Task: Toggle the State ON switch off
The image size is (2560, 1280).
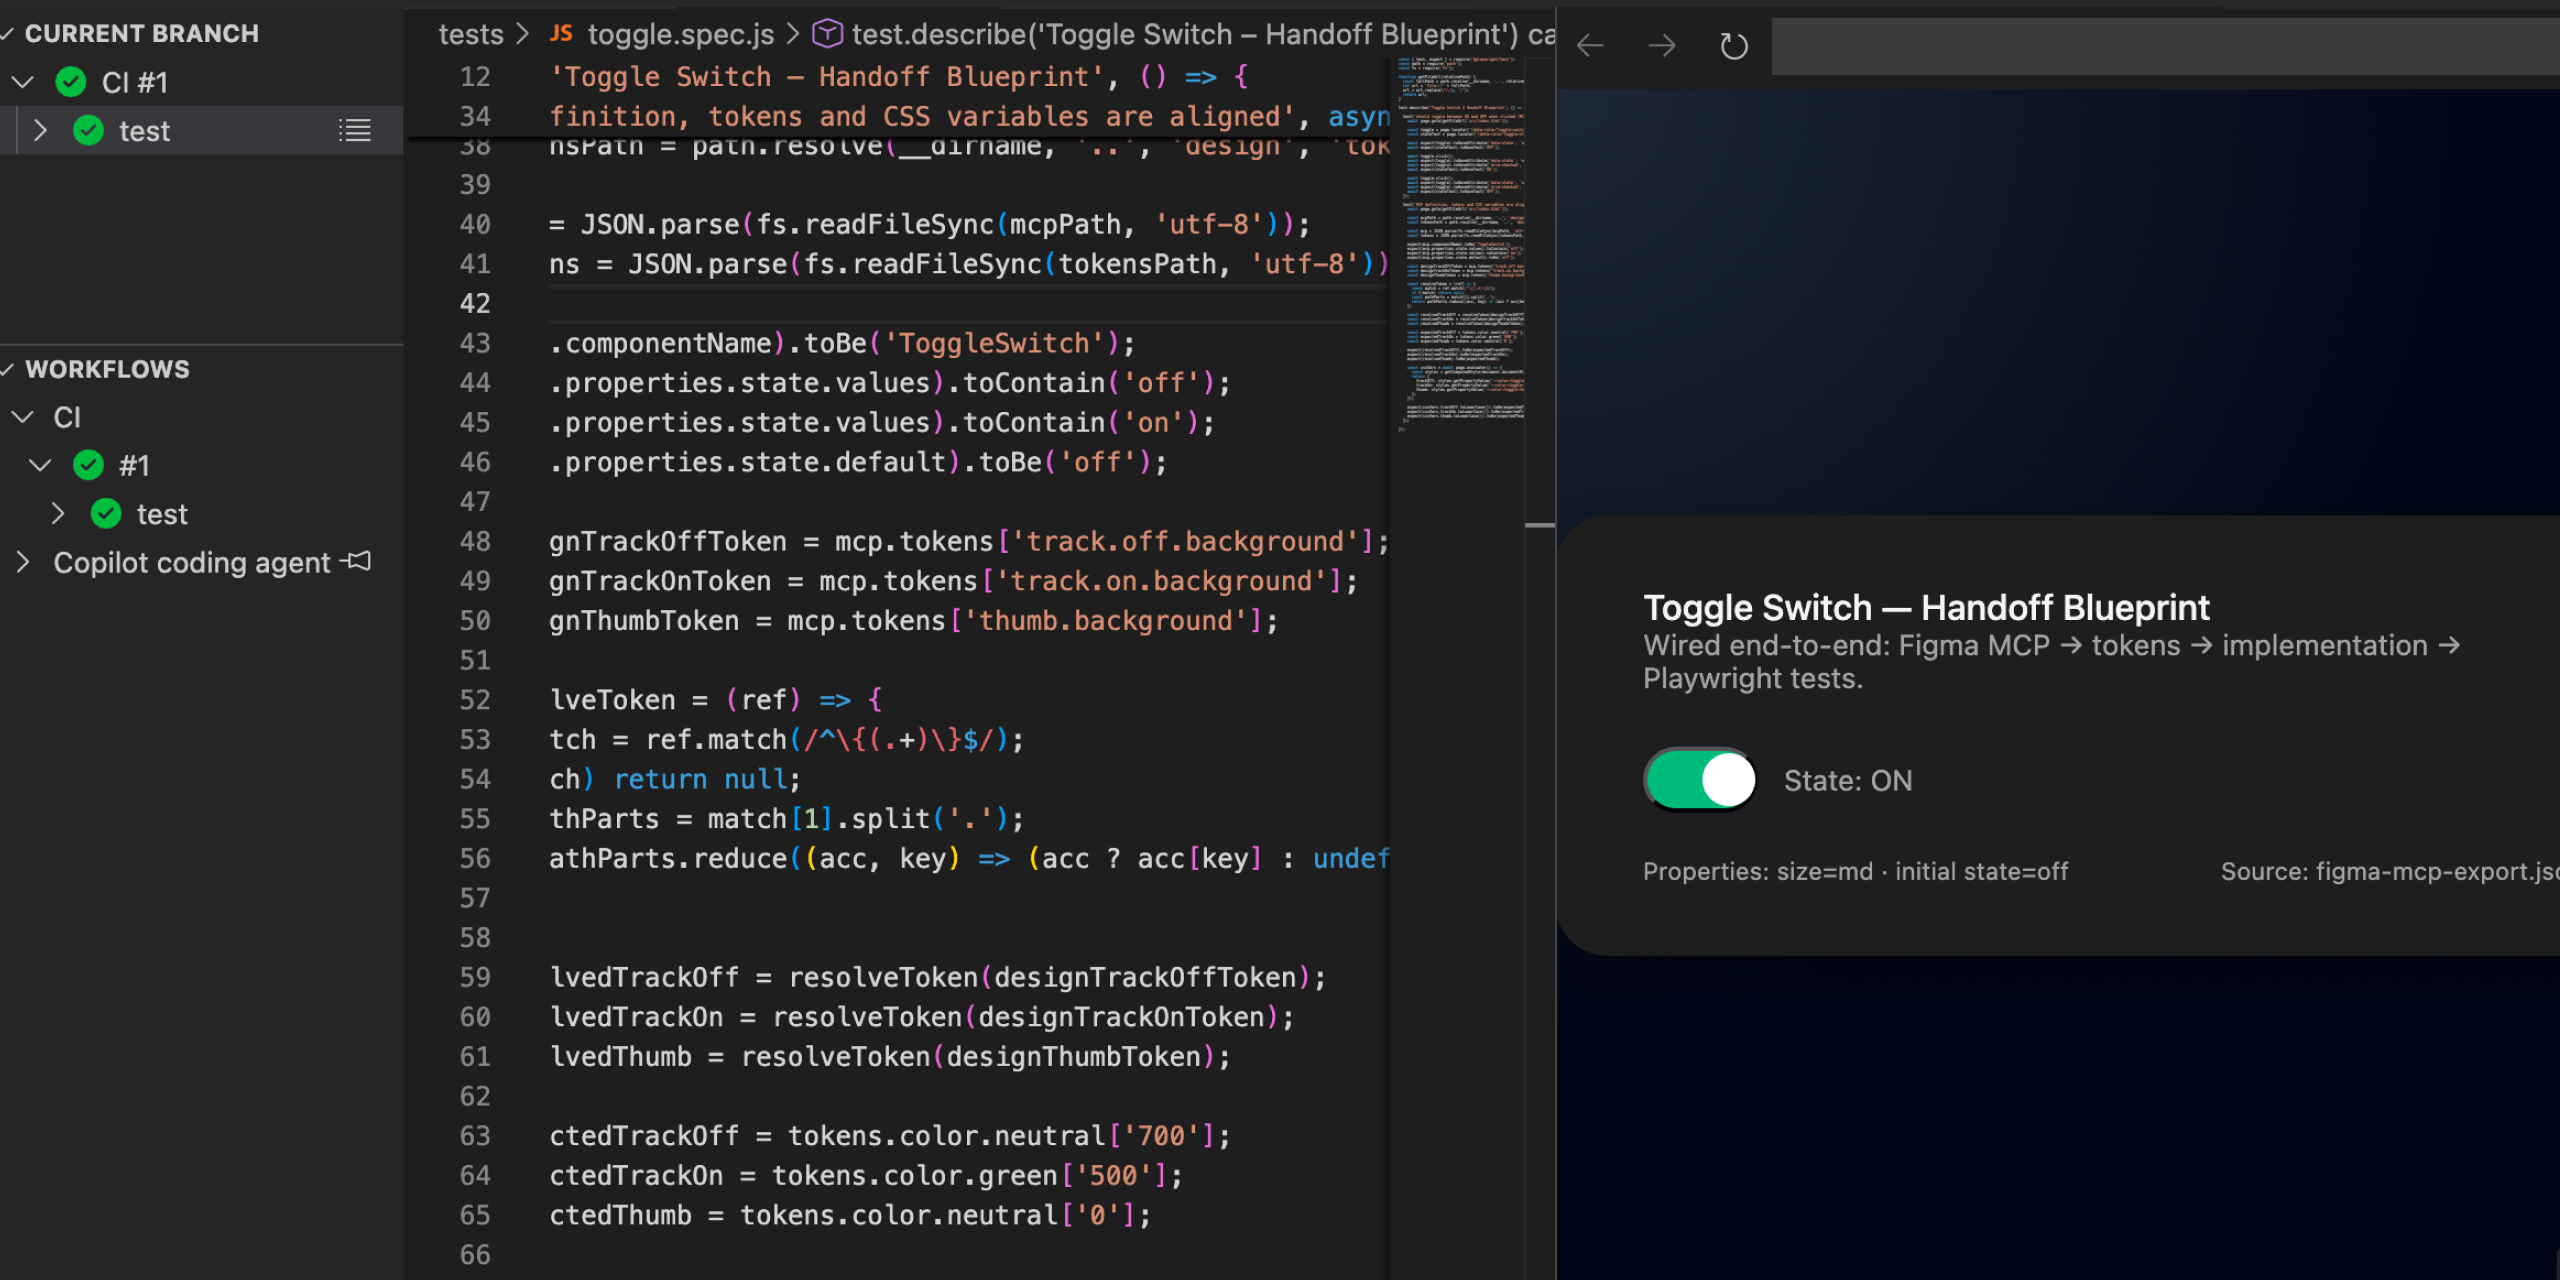Action: pyautogui.click(x=1699, y=780)
